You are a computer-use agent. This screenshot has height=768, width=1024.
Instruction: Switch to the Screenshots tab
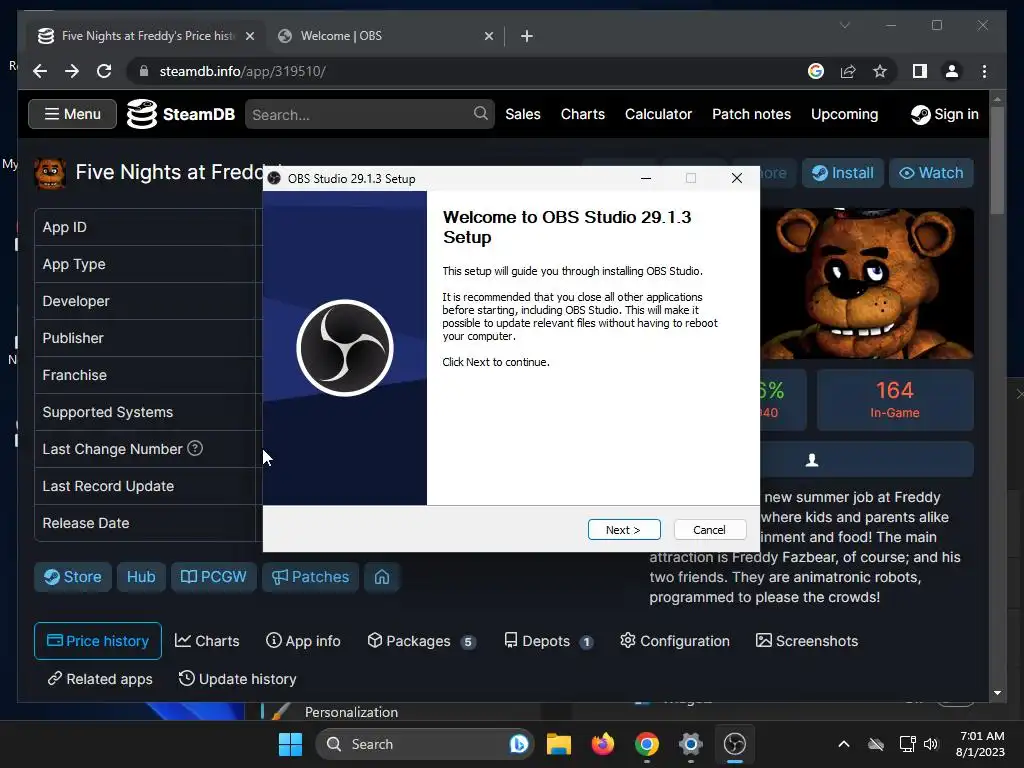pyautogui.click(x=807, y=641)
